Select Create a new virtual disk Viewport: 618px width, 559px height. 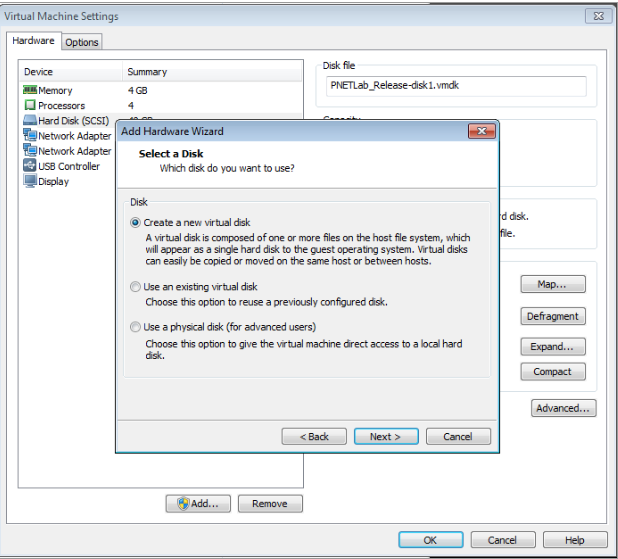135,223
